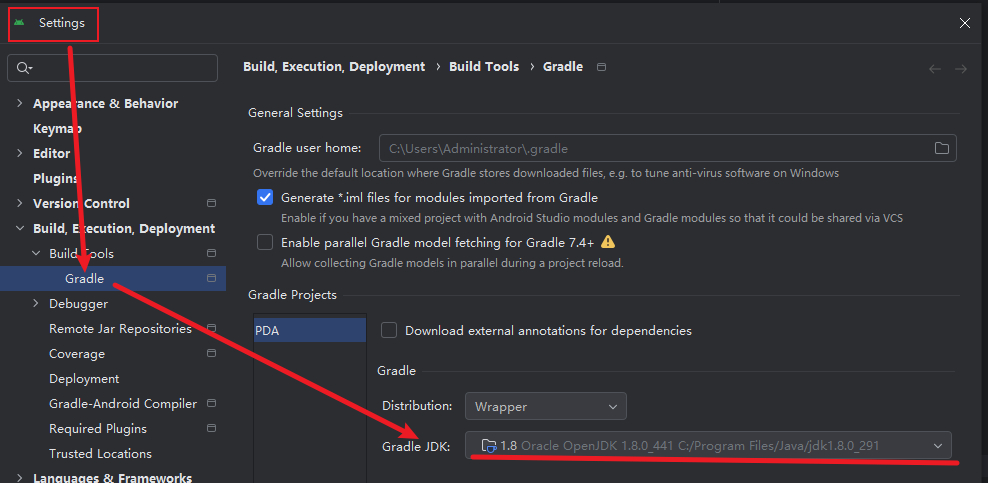Open Deployment settings page

[x=84, y=378]
